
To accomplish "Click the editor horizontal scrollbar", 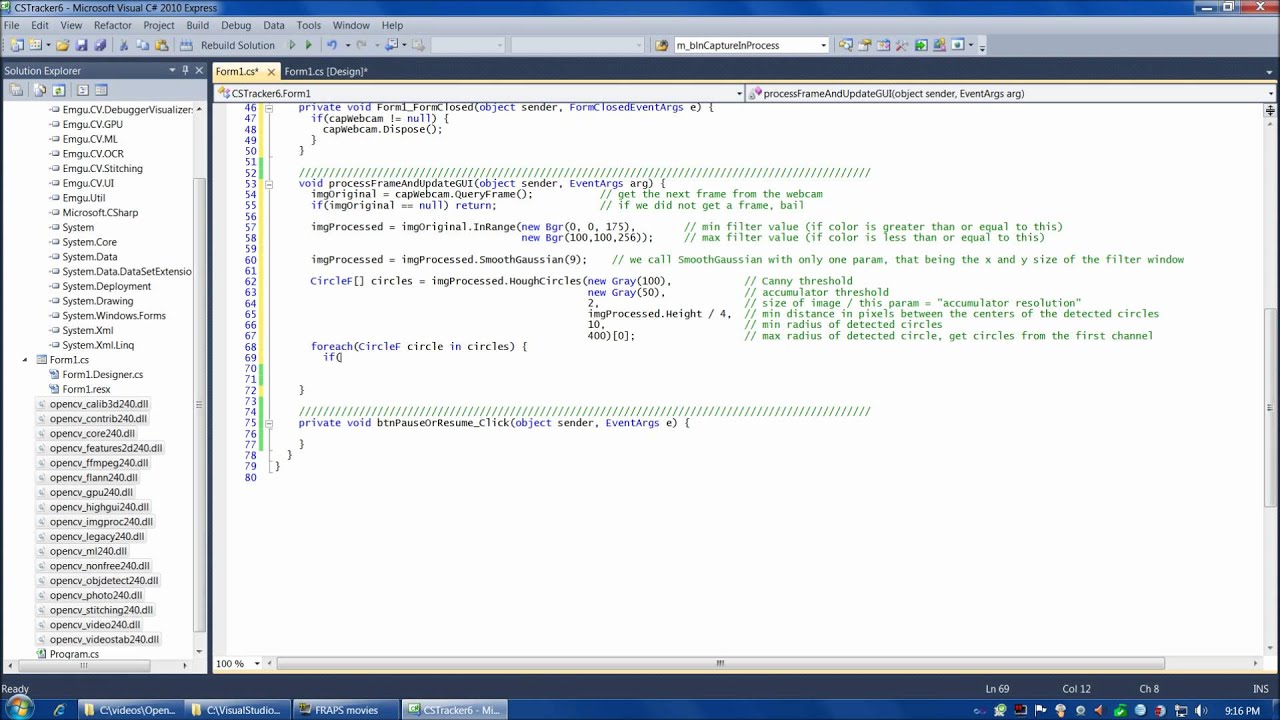I will click(x=720, y=663).
